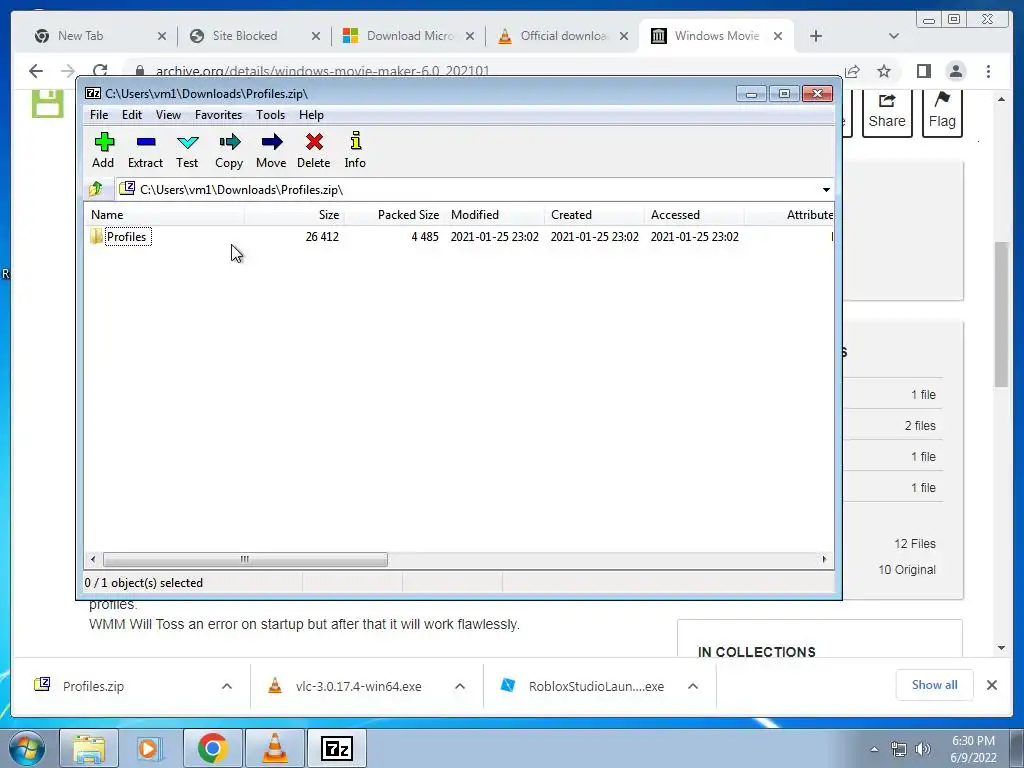The height and width of the screenshot is (768, 1024).
Task: Open the Chrome three-dot menu
Action: coord(989,71)
